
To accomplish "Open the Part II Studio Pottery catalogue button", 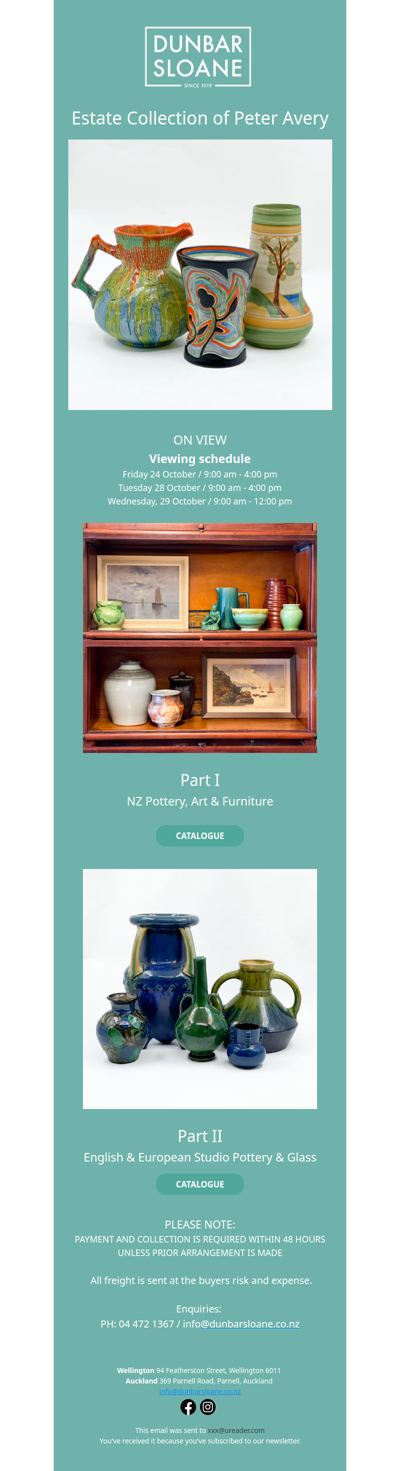I will point(200,1184).
